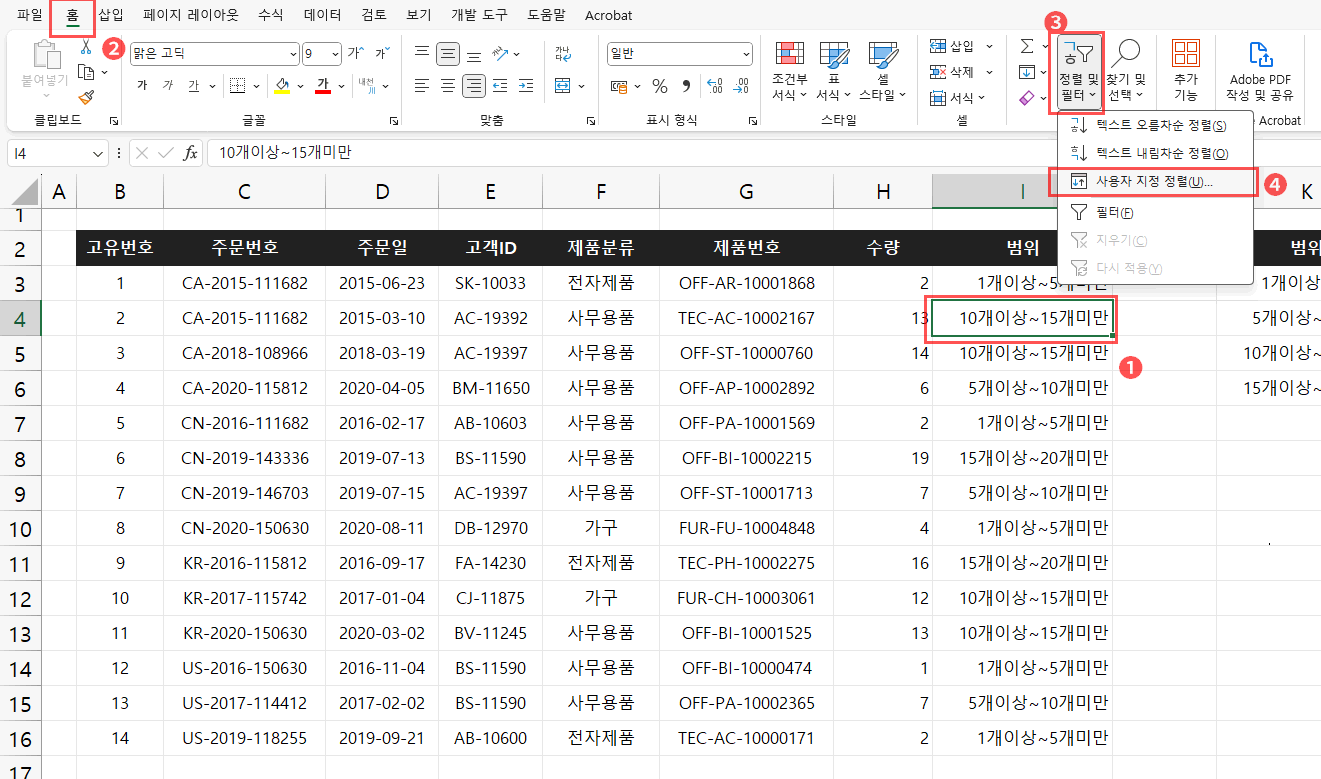The image size is (1321, 779).
Task: Apply red font color 가
Action: tap(323, 86)
